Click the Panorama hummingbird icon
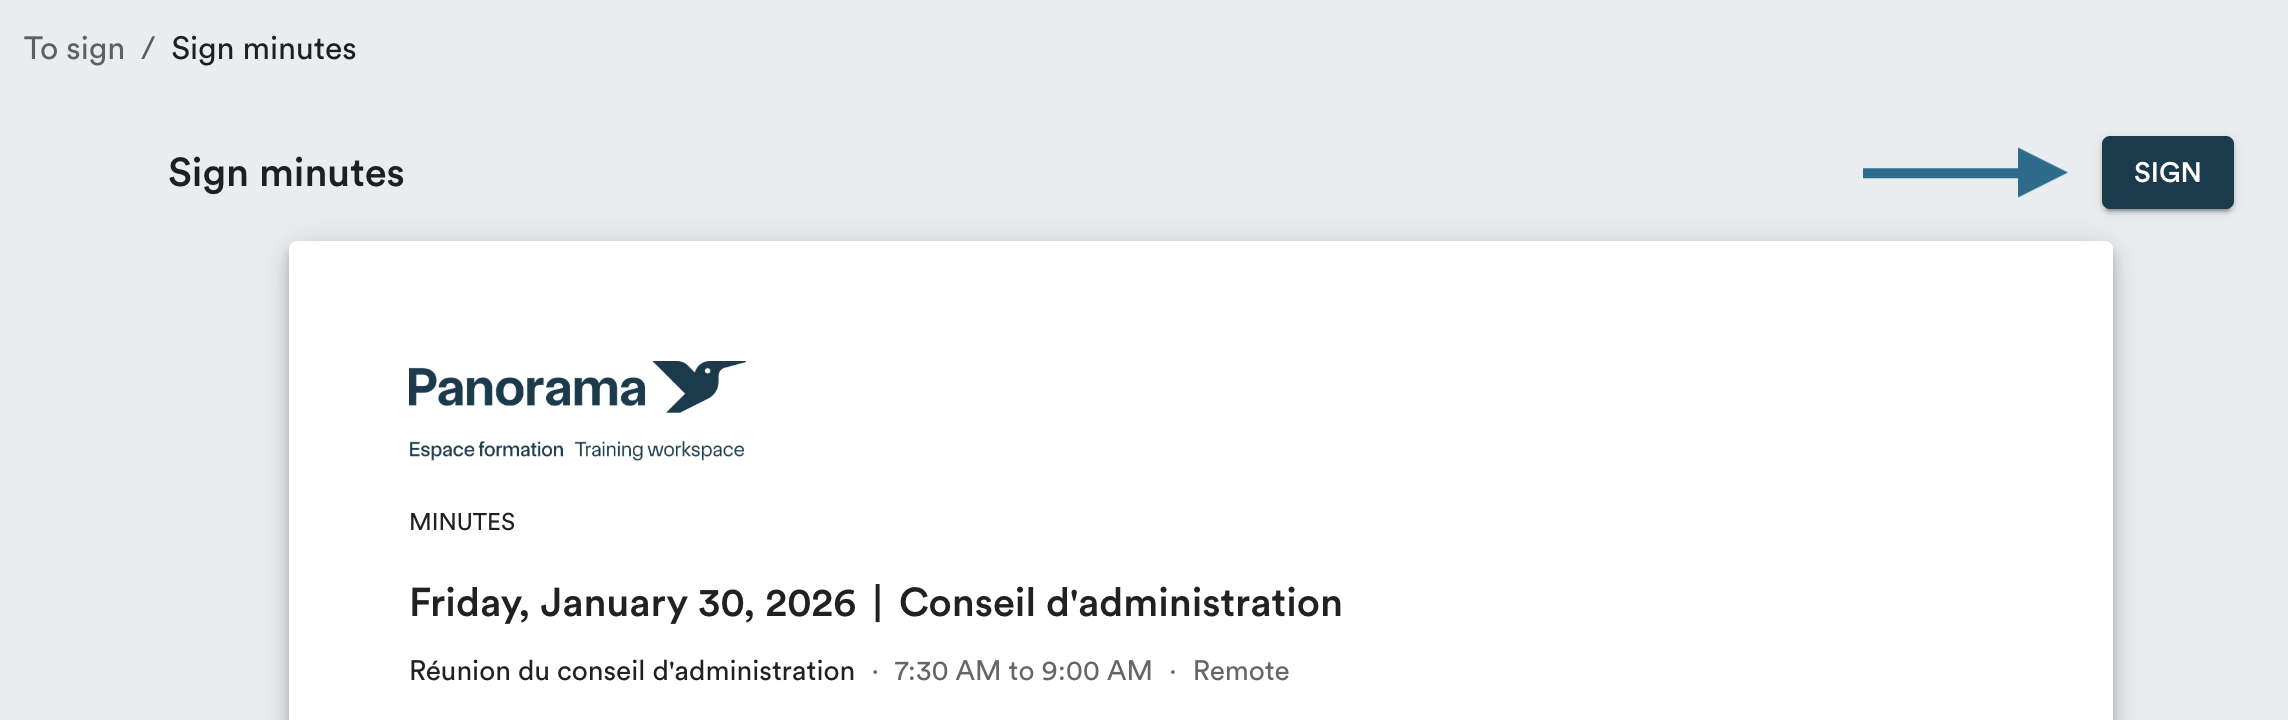This screenshot has height=720, width=2288. coord(700,385)
